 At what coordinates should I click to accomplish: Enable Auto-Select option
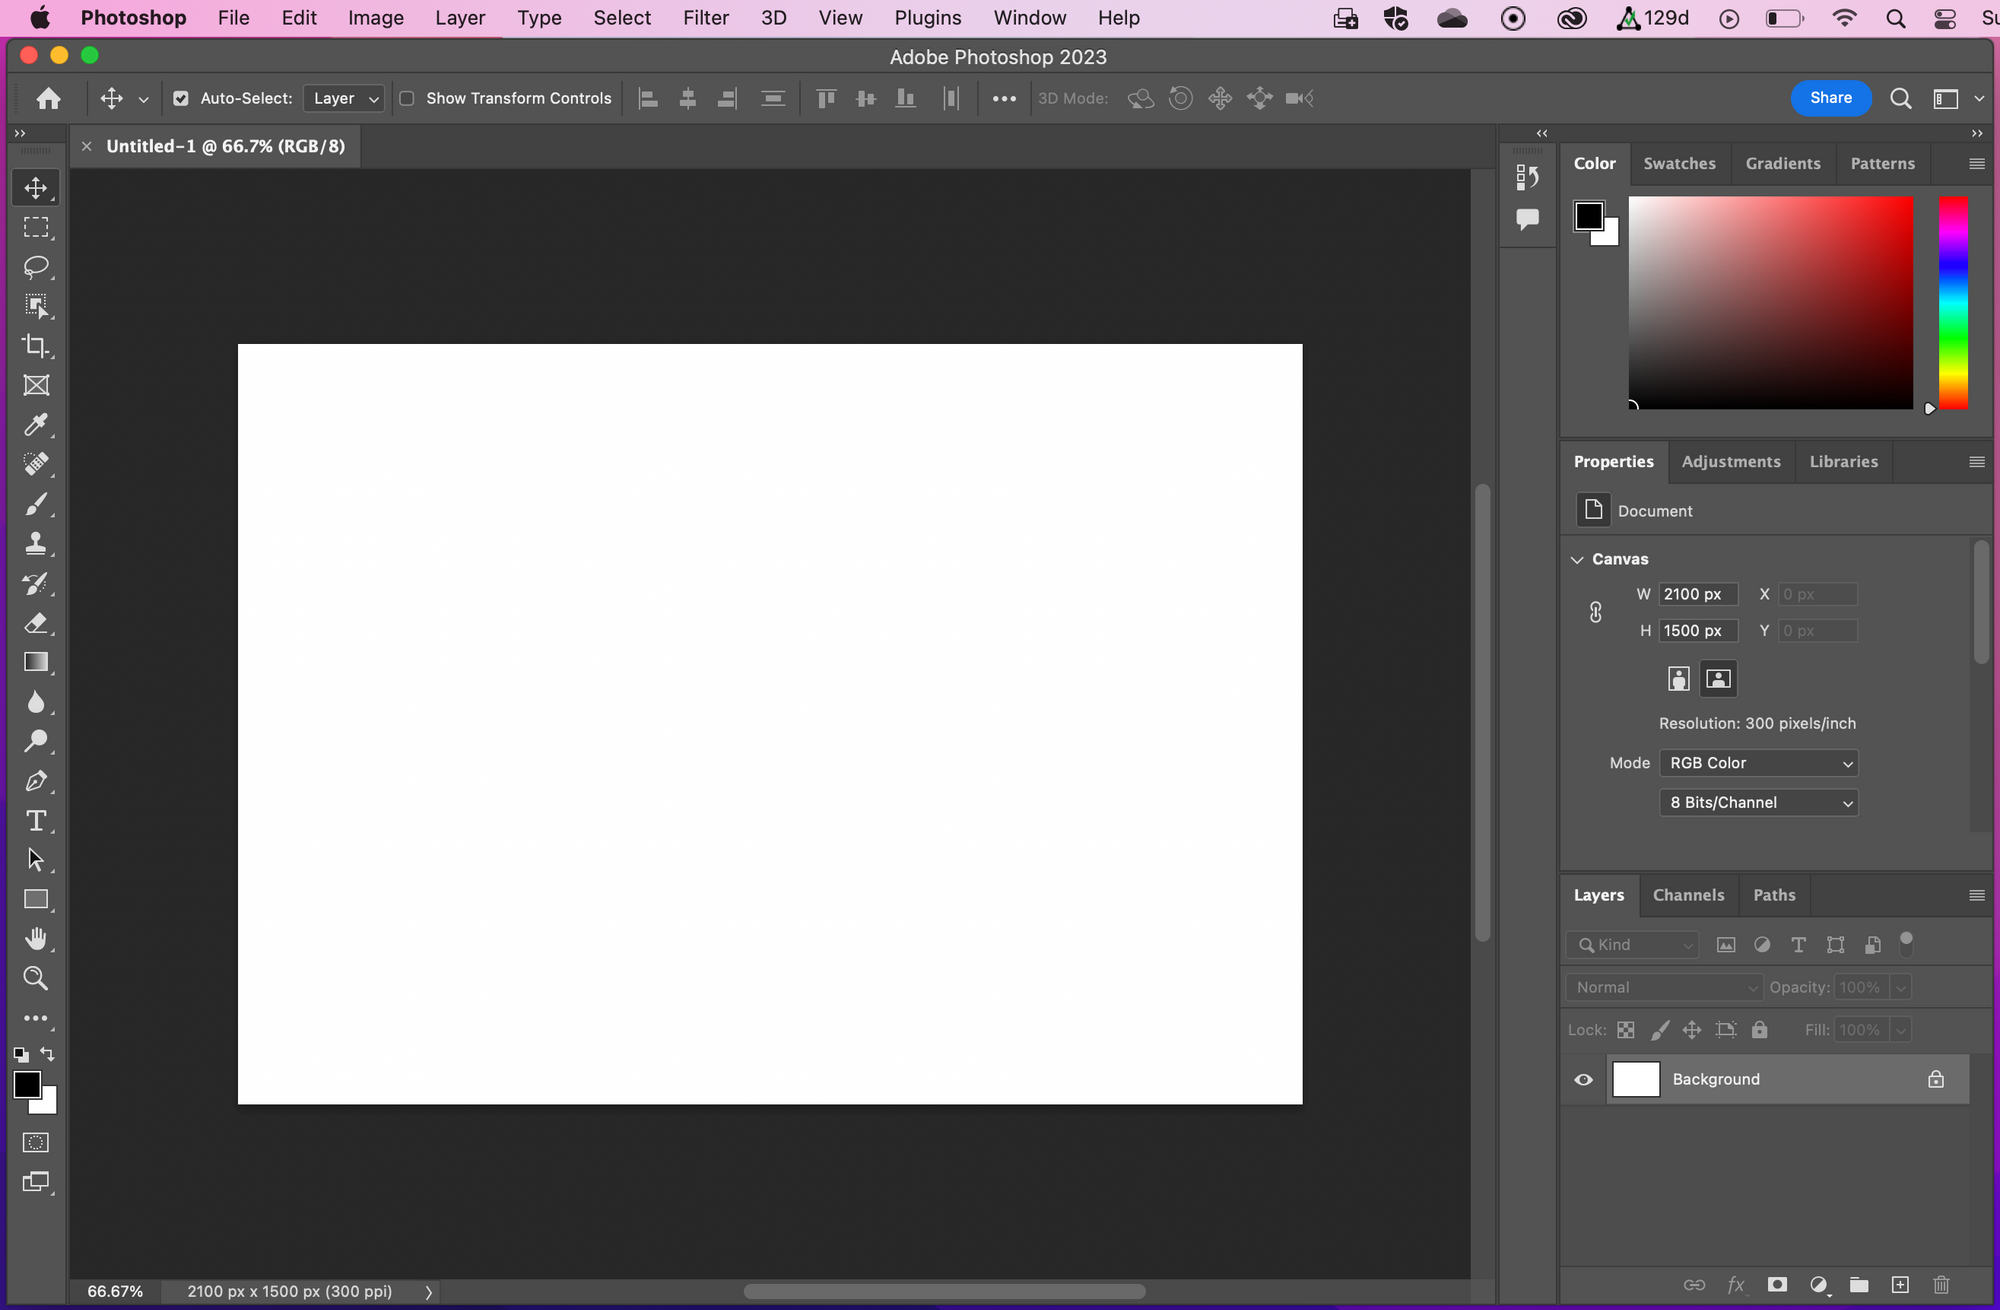[181, 98]
